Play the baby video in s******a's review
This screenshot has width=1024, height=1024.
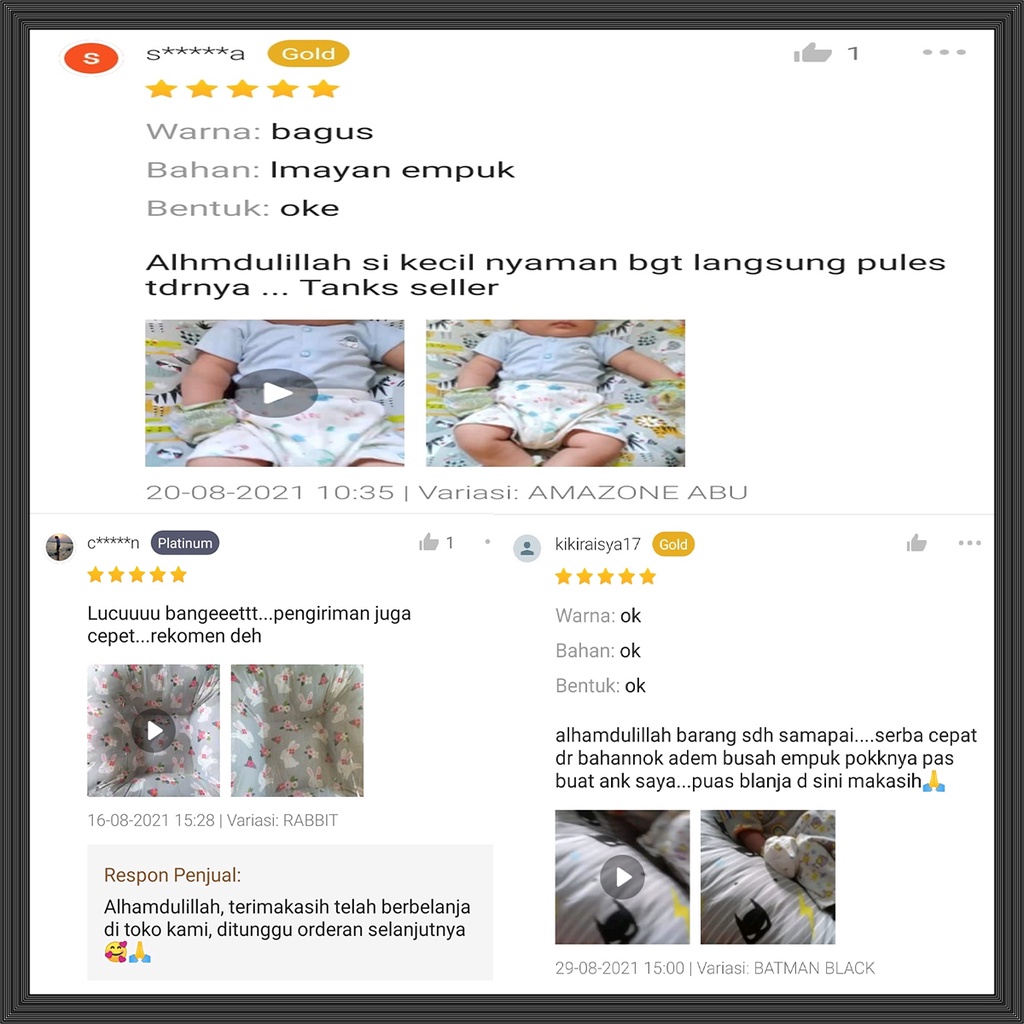pyautogui.click(x=275, y=393)
